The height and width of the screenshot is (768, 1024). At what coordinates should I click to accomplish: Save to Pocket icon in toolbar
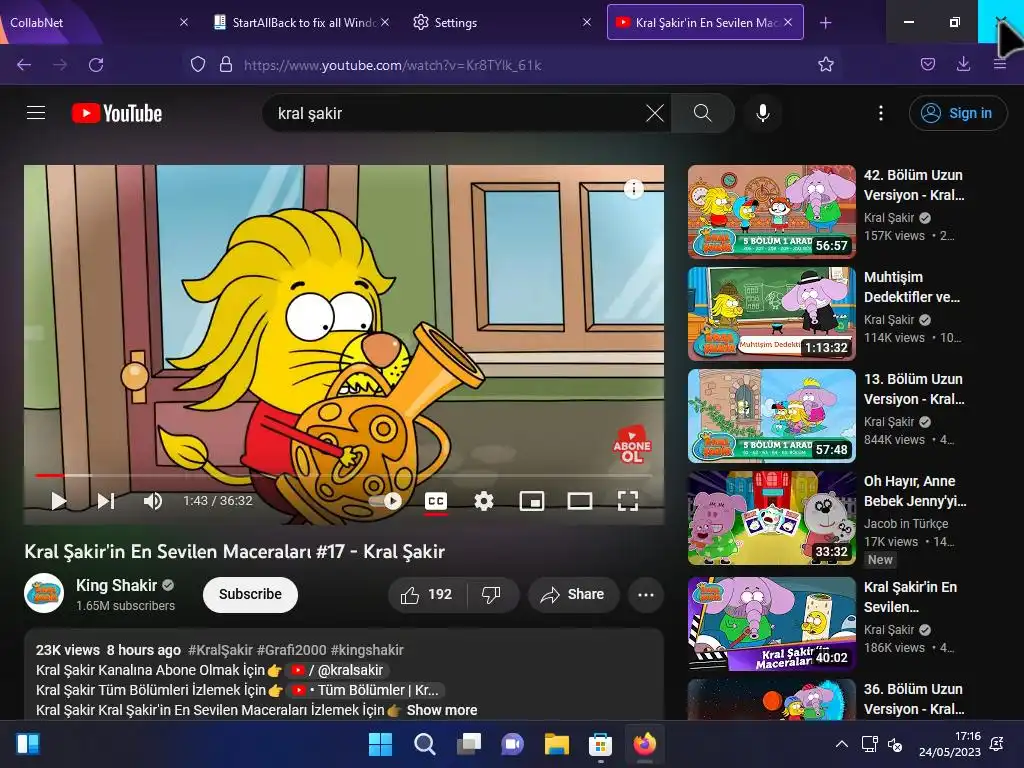coord(928,64)
